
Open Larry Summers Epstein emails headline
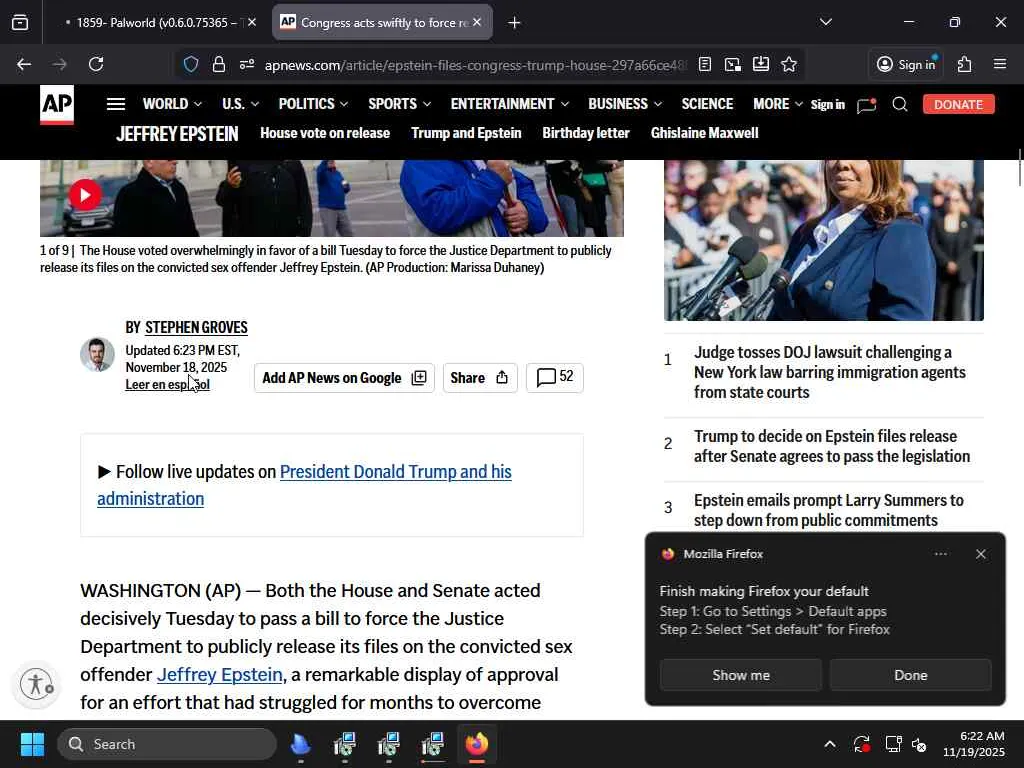[828, 510]
